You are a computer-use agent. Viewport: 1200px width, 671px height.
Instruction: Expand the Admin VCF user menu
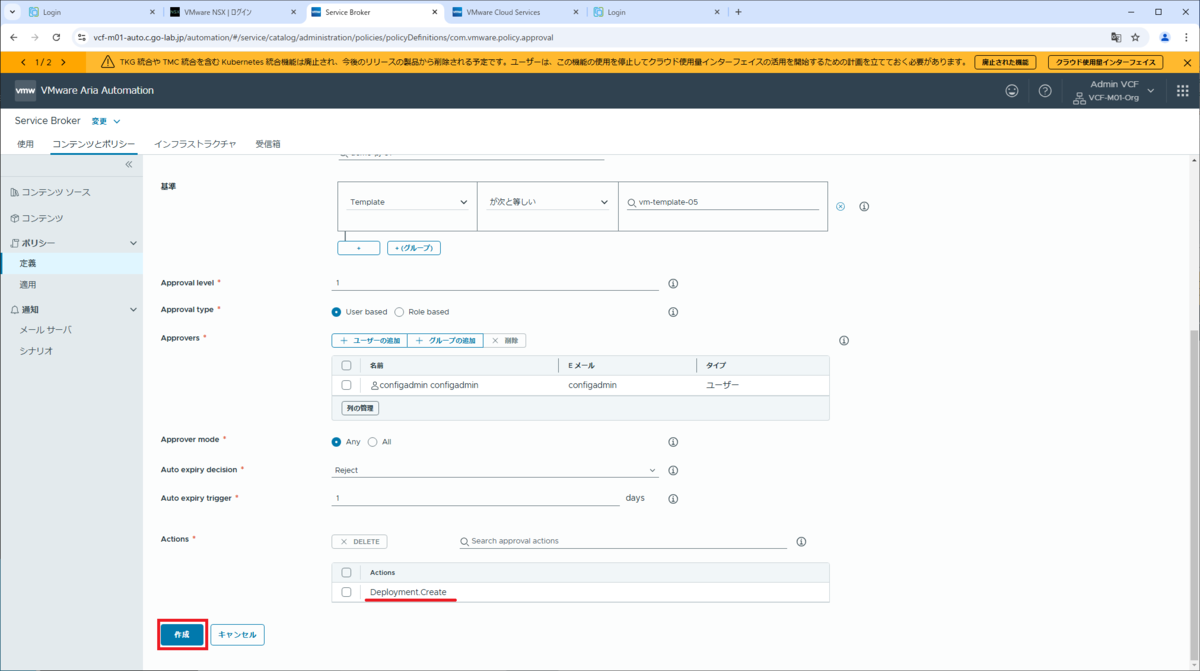1114,91
